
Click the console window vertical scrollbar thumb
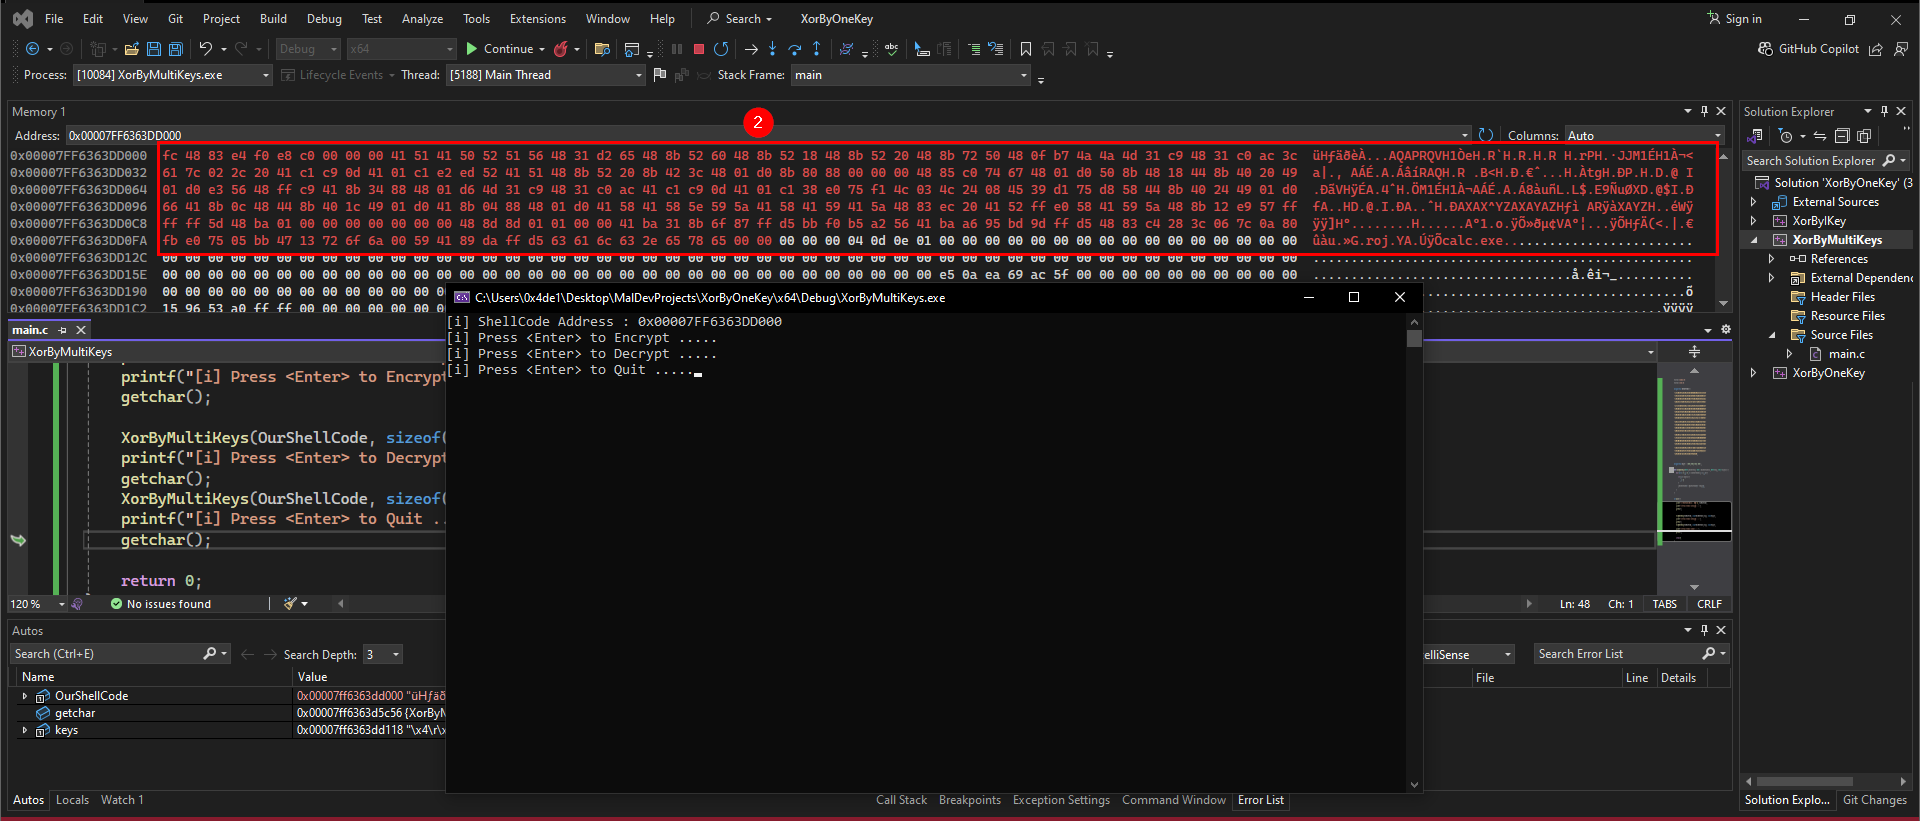pos(1414,338)
